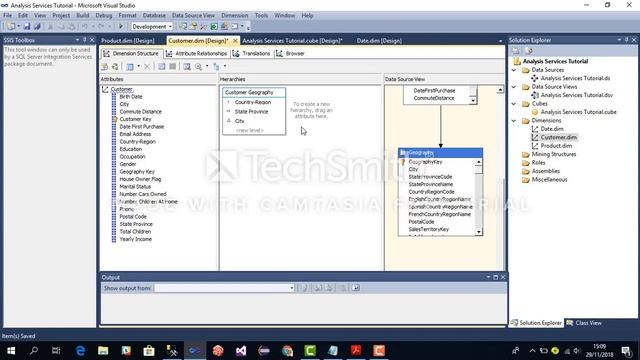
Task: Select StateProvinceName column in Geography table
Action: pyautogui.click(x=431, y=184)
